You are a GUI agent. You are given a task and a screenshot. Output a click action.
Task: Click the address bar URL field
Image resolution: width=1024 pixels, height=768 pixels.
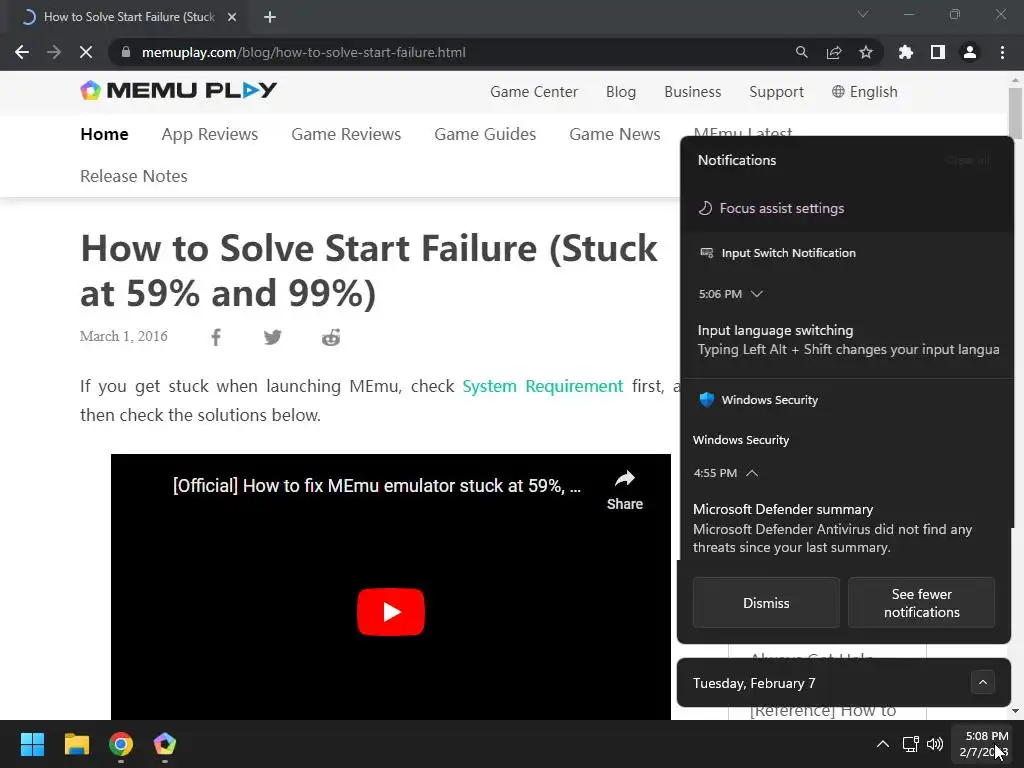point(451,52)
